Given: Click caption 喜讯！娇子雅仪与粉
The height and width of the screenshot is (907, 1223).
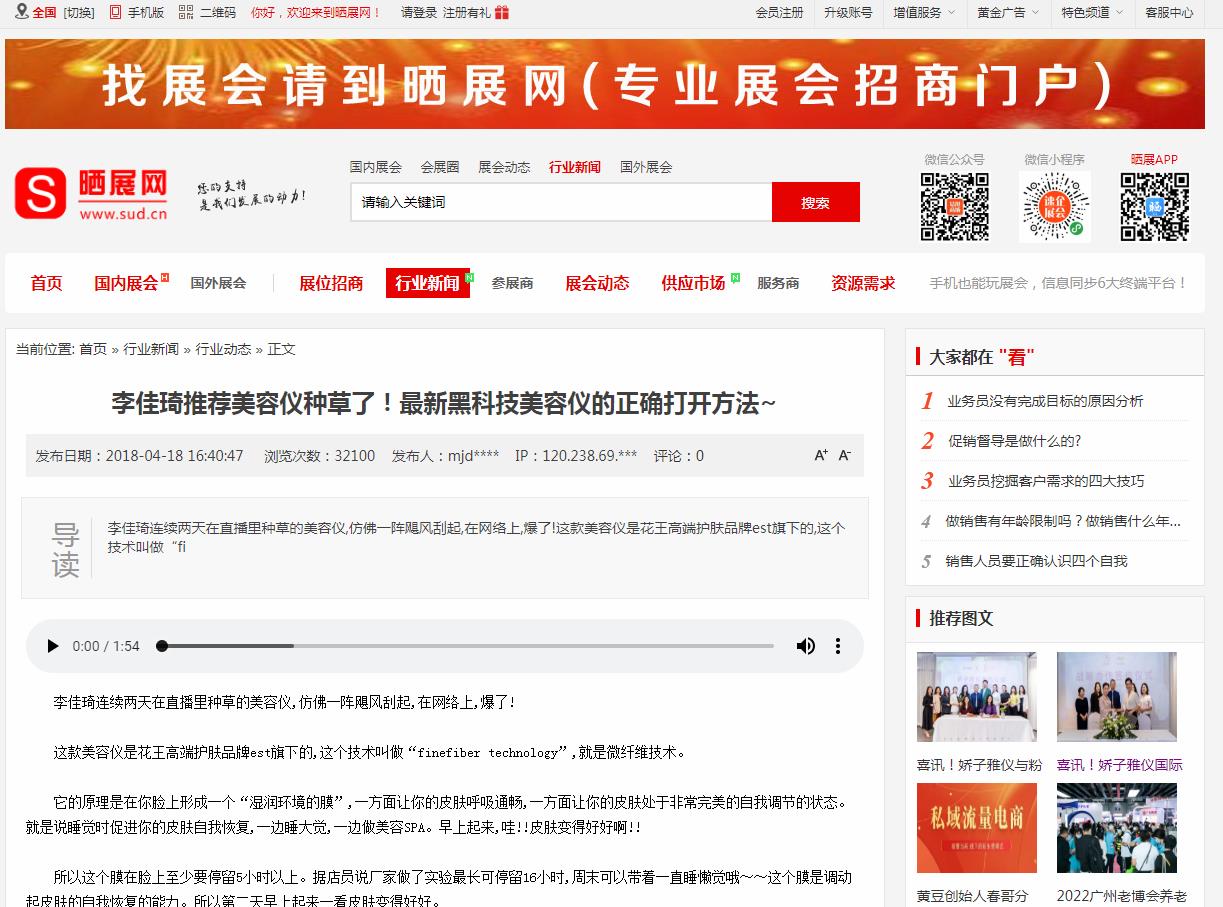Looking at the screenshot, I should coord(979,765).
